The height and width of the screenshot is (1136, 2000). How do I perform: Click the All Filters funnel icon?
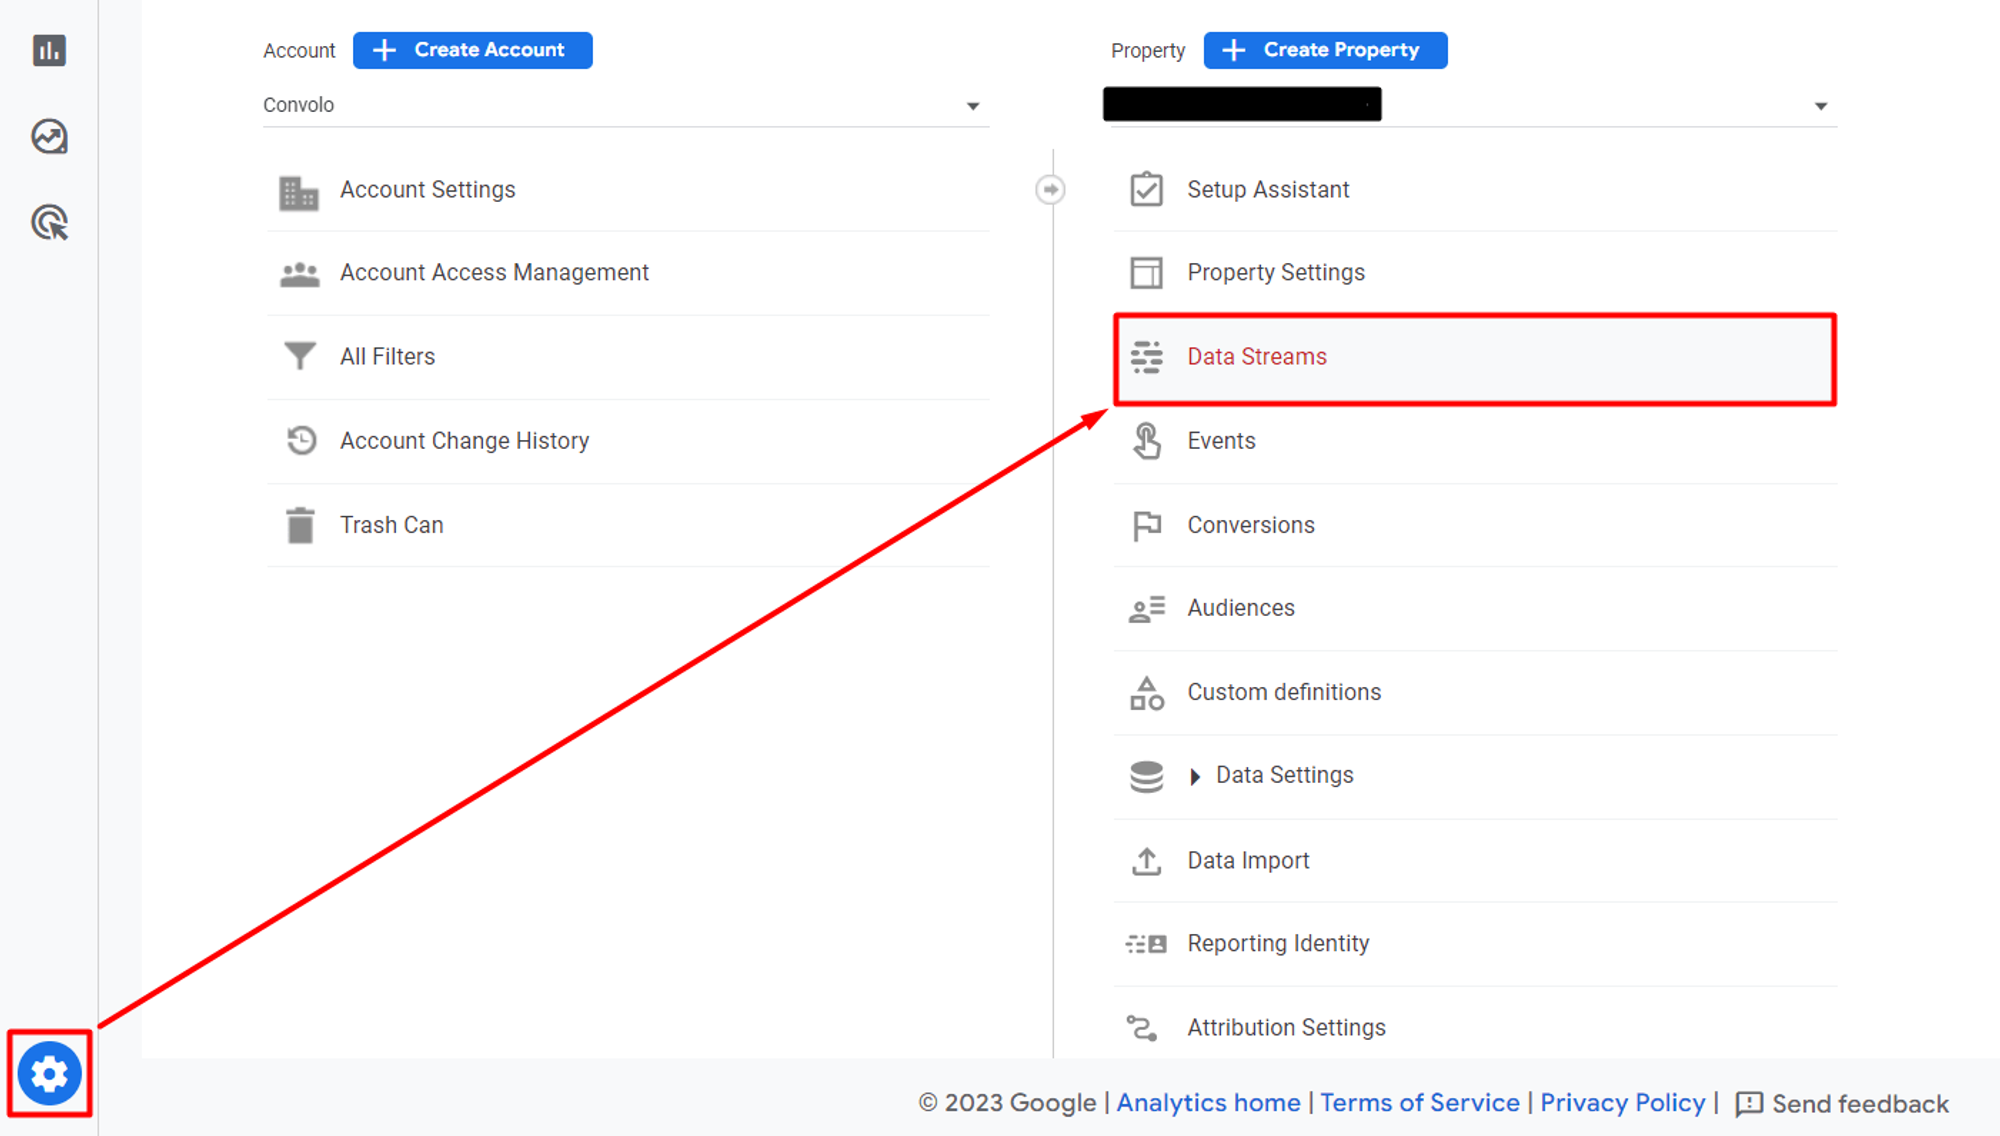299,356
